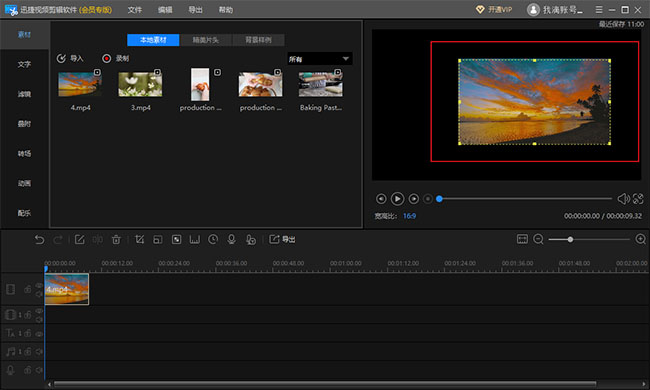Open the edit clip pencil tool
This screenshot has width=650, height=390.
[x=80, y=240]
